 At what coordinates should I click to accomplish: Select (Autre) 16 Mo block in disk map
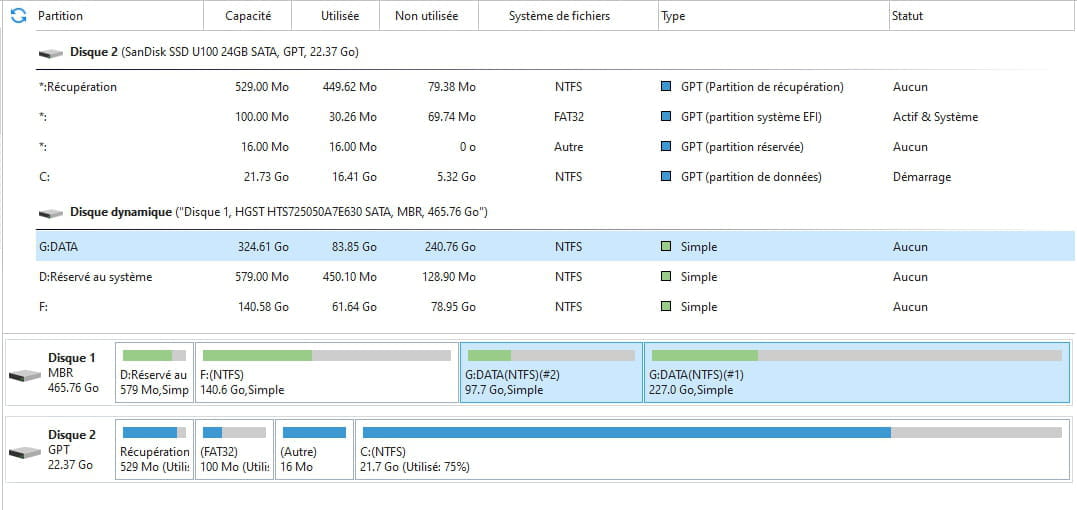315,450
